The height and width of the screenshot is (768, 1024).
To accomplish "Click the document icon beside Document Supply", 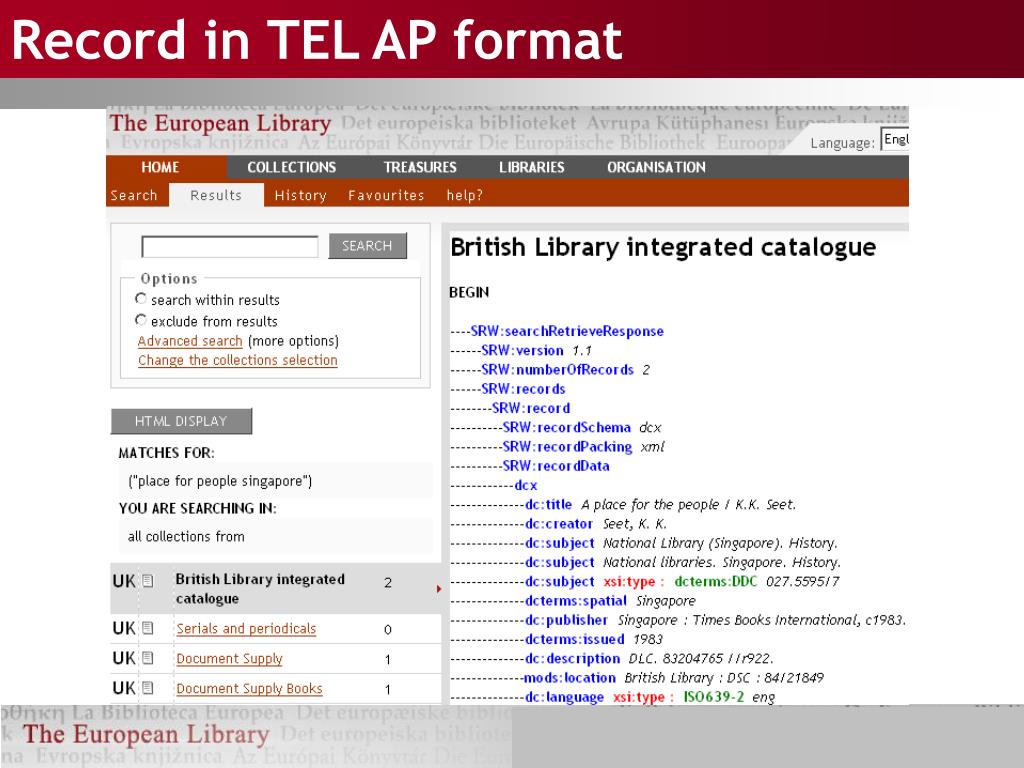I will (x=148, y=658).
